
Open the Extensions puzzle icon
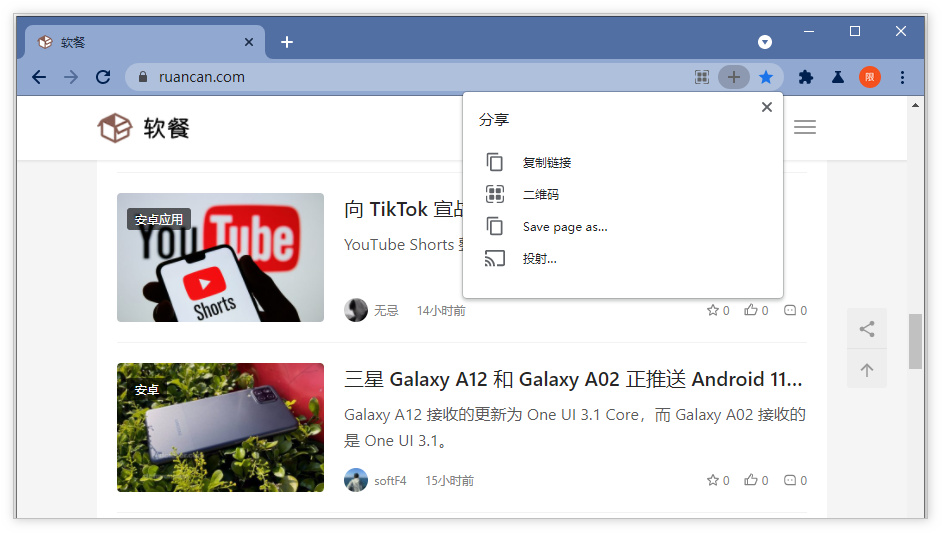click(x=806, y=77)
